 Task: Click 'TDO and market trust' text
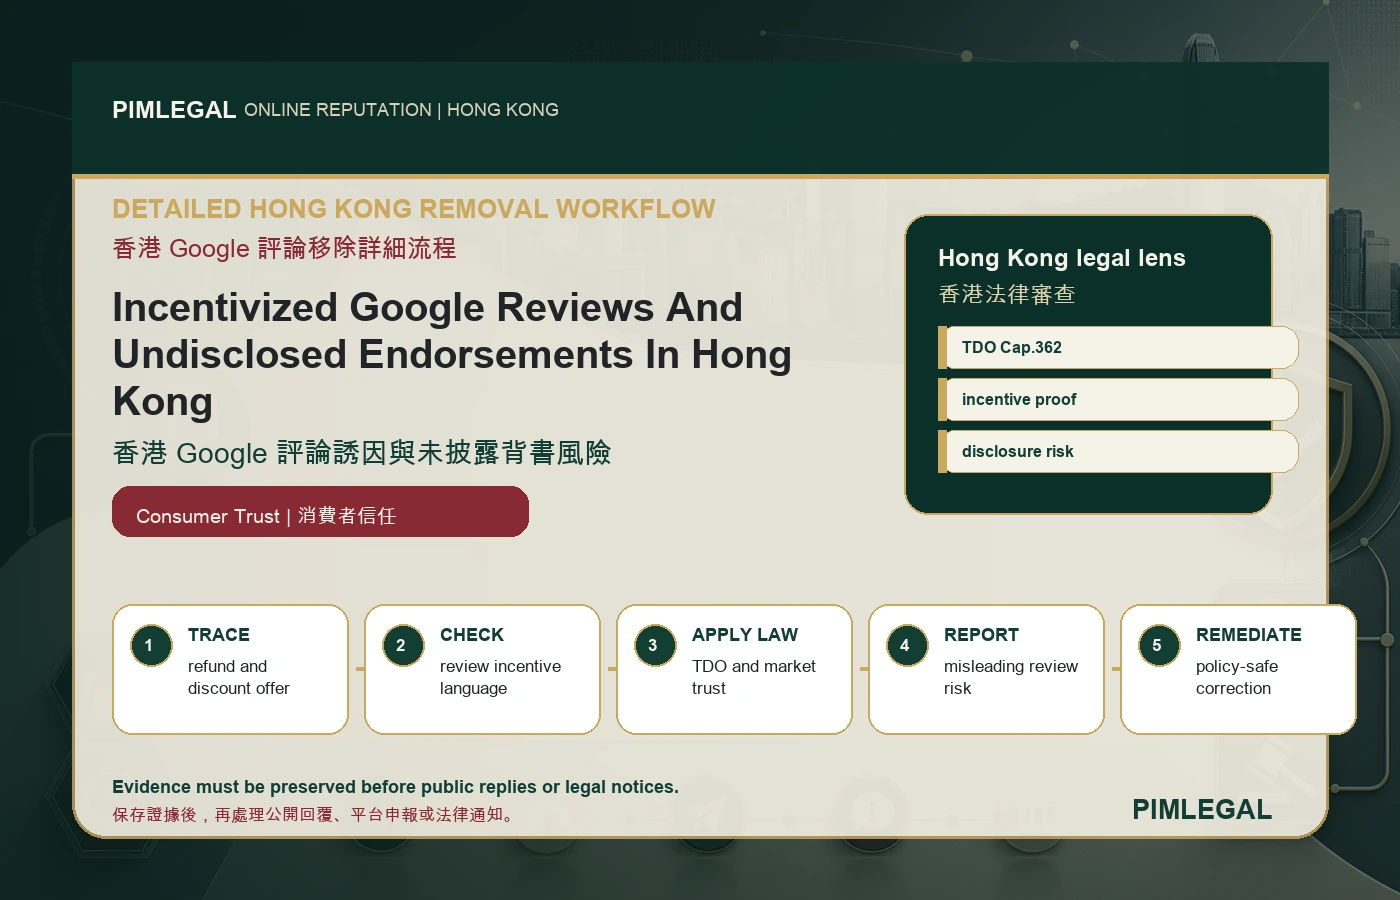[x=753, y=677]
